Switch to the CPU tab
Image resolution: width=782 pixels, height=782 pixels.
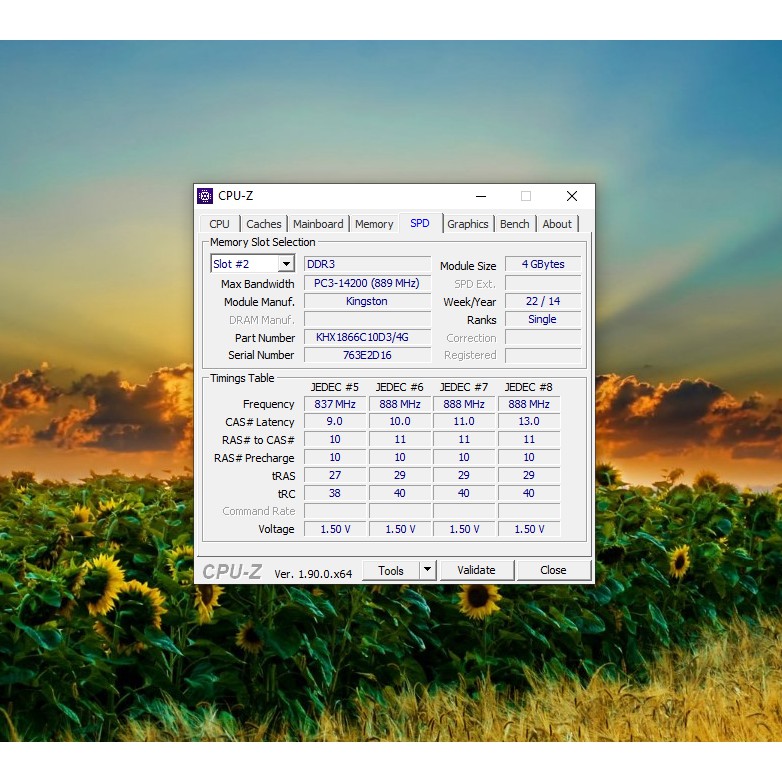pyautogui.click(x=220, y=224)
